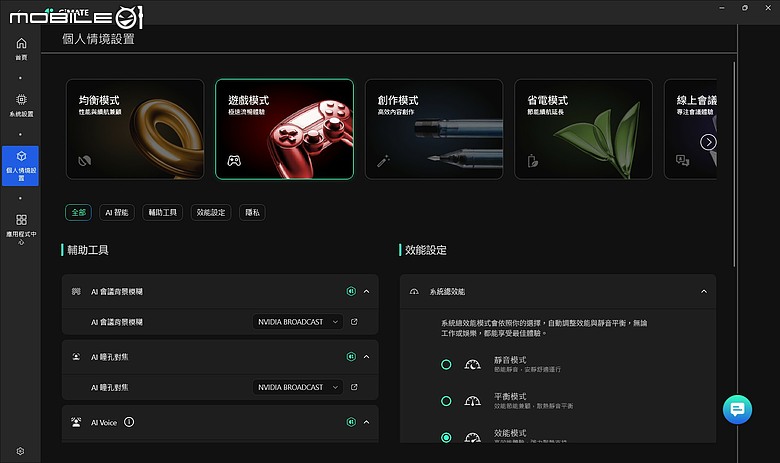Select the AI 智能 filter tab
The image size is (780, 463).
[117, 212]
